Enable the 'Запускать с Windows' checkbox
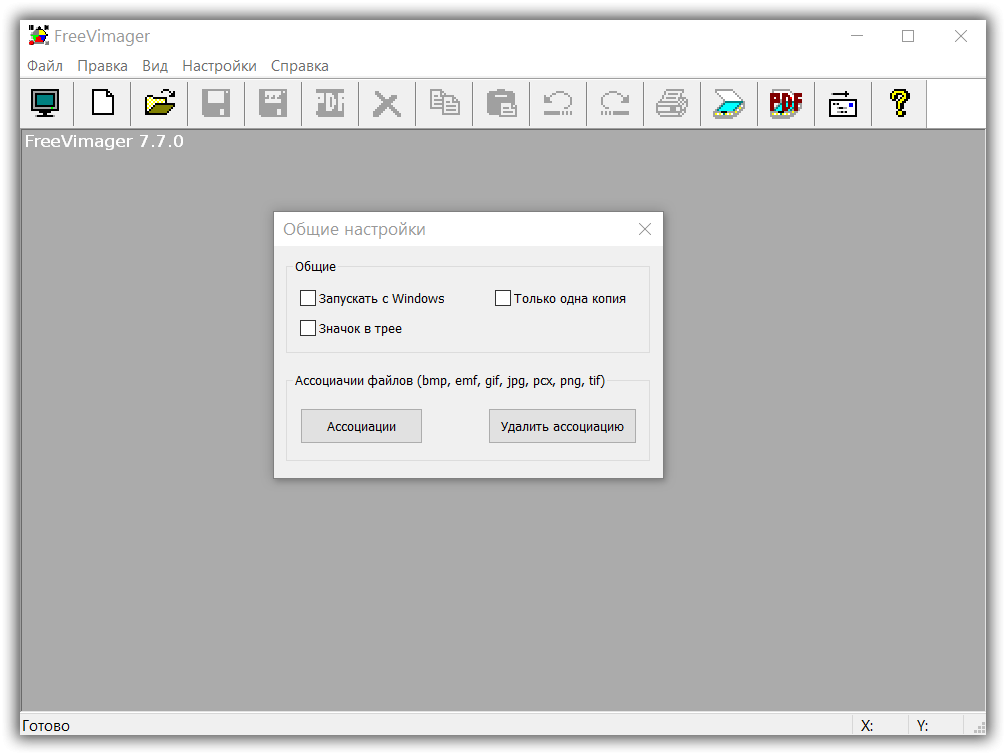The width and height of the screenshot is (1006, 755). (308, 298)
